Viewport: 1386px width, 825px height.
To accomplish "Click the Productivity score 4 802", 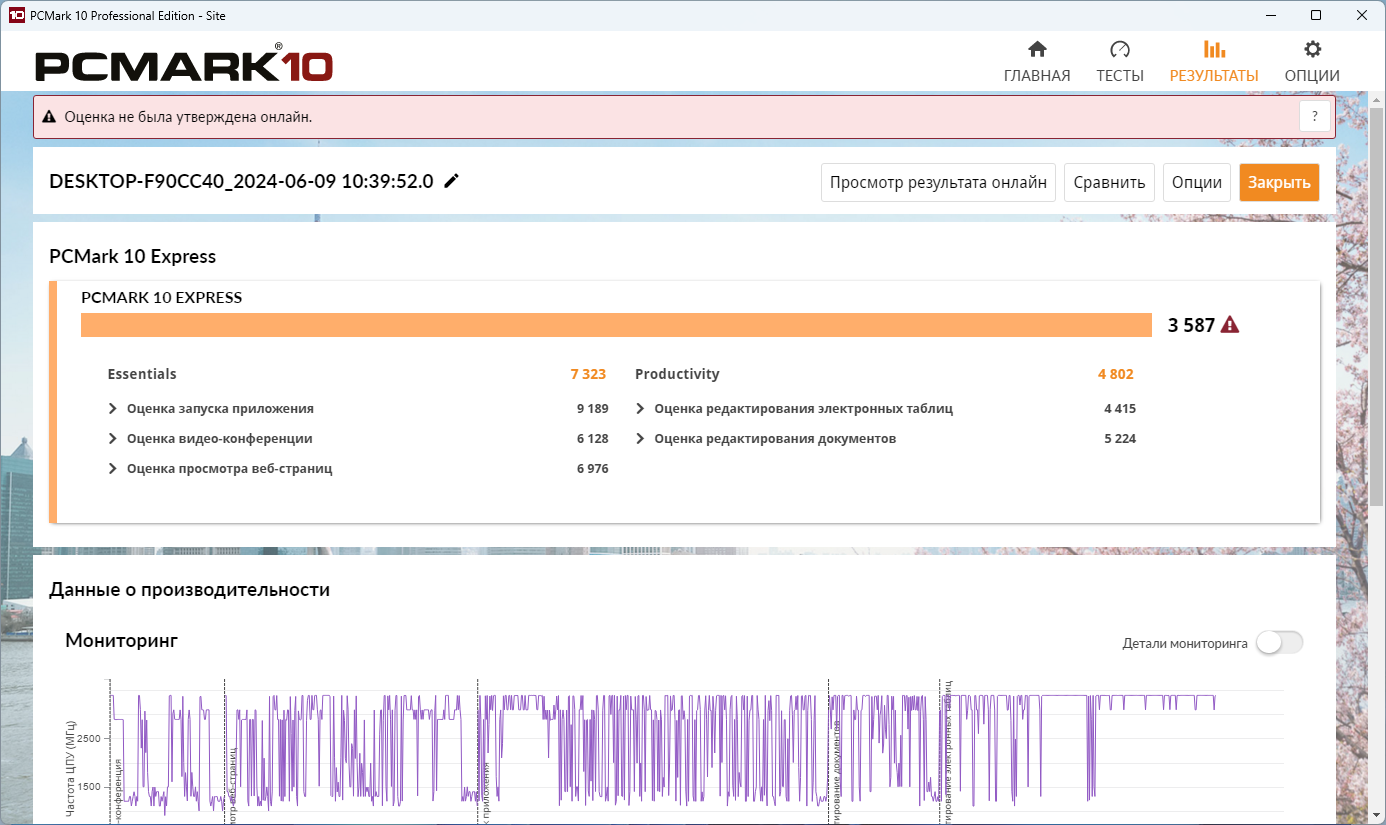I will tap(1116, 374).
